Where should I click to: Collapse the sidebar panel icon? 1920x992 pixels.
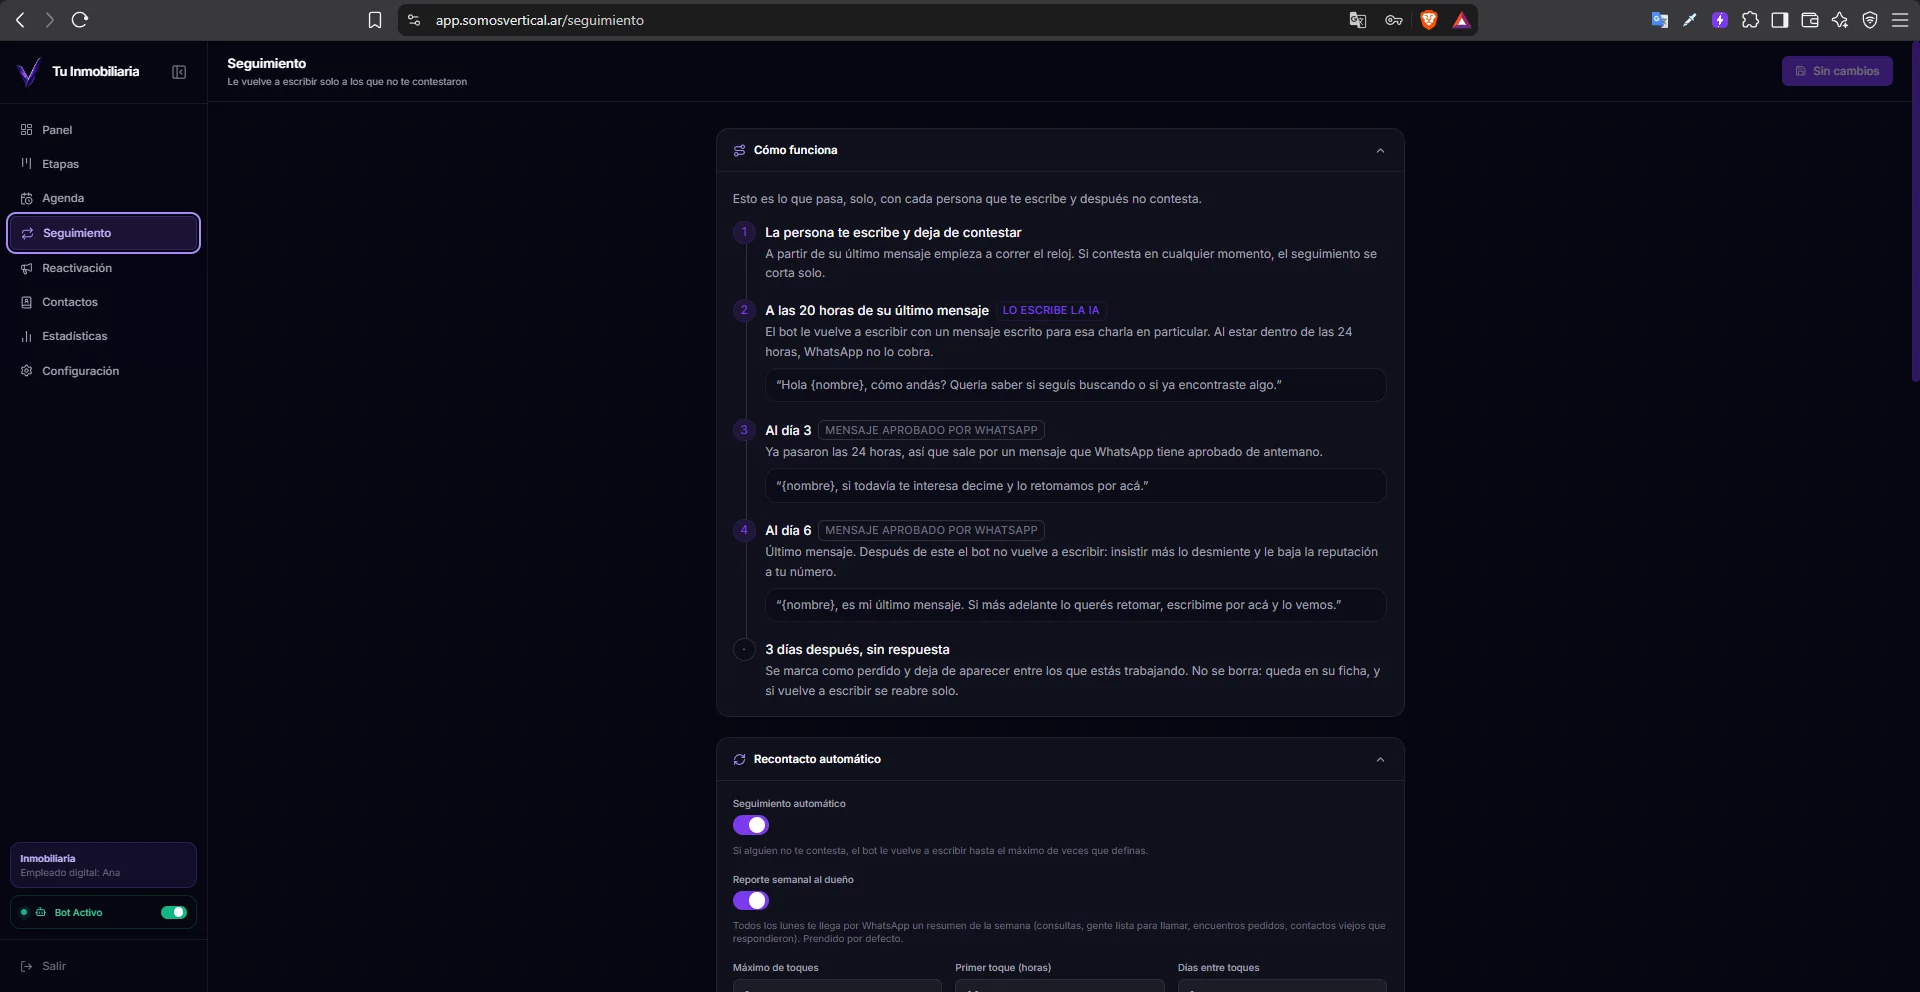click(x=179, y=72)
